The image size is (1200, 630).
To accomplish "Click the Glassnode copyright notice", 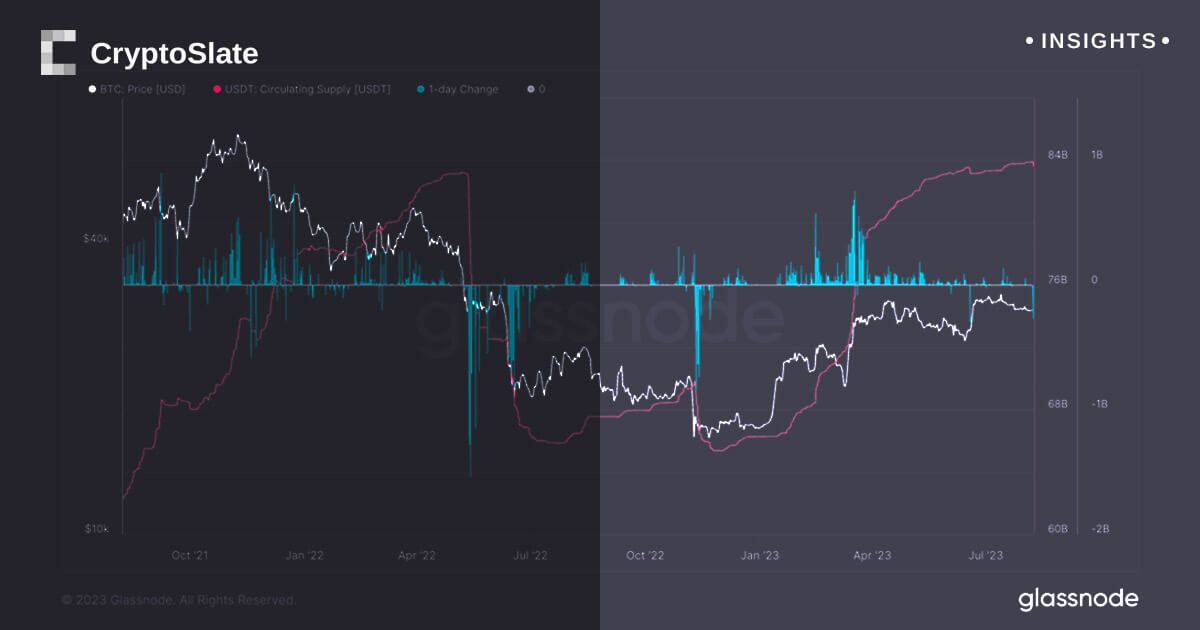I will coord(178,600).
